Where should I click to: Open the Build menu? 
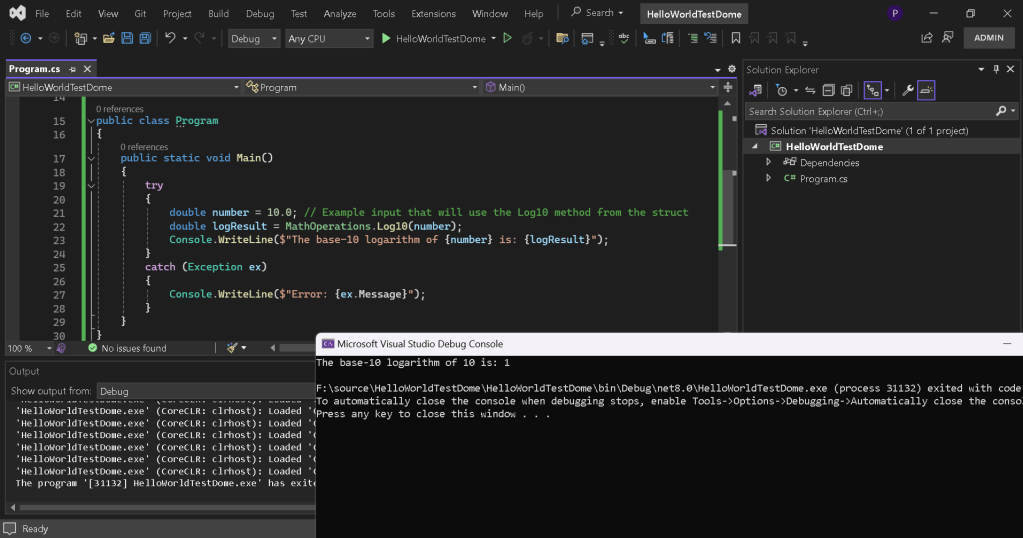click(x=218, y=13)
